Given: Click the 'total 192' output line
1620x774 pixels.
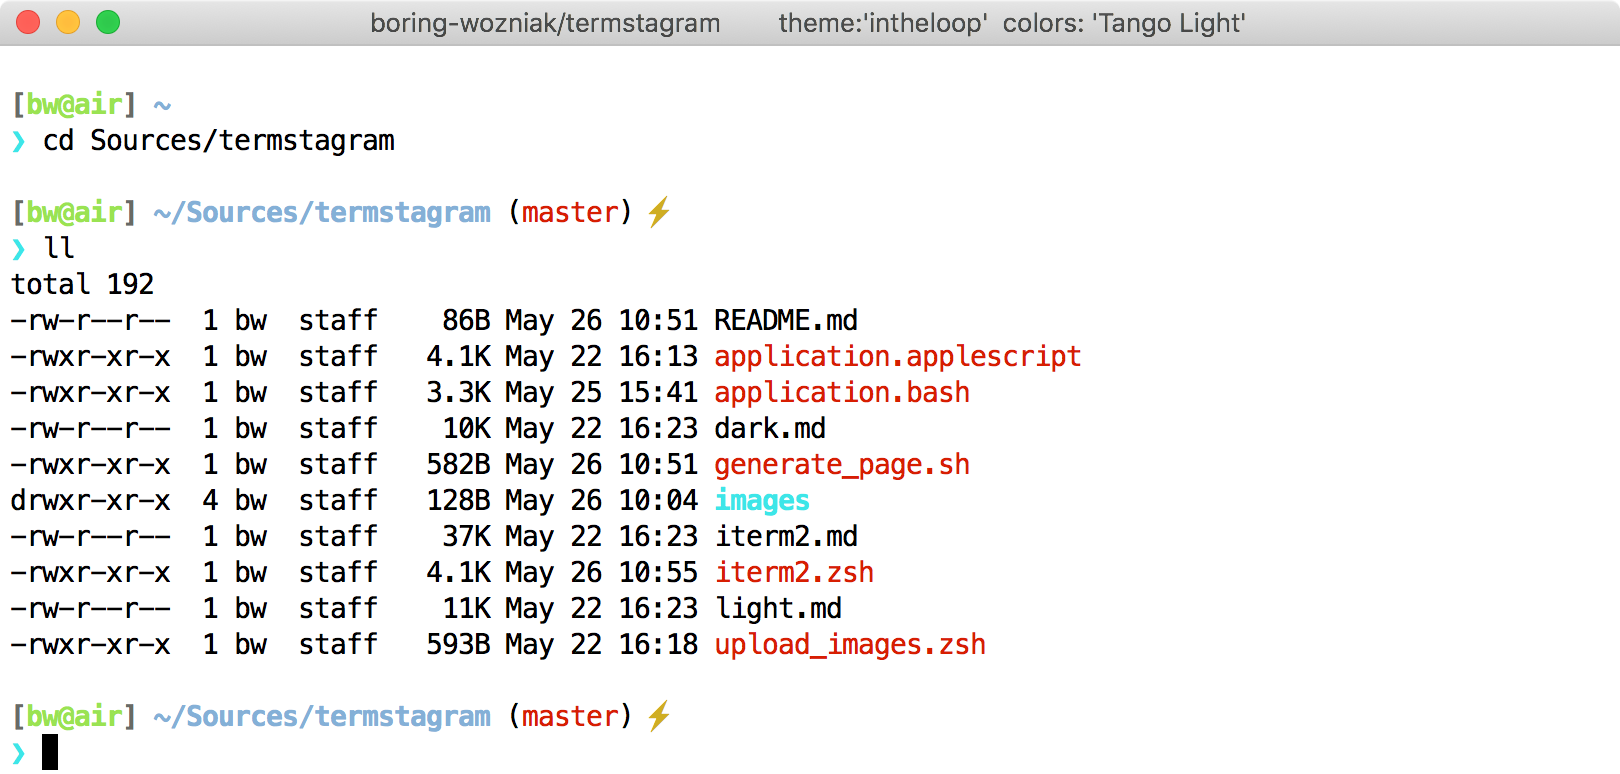Looking at the screenshot, I should click(82, 284).
